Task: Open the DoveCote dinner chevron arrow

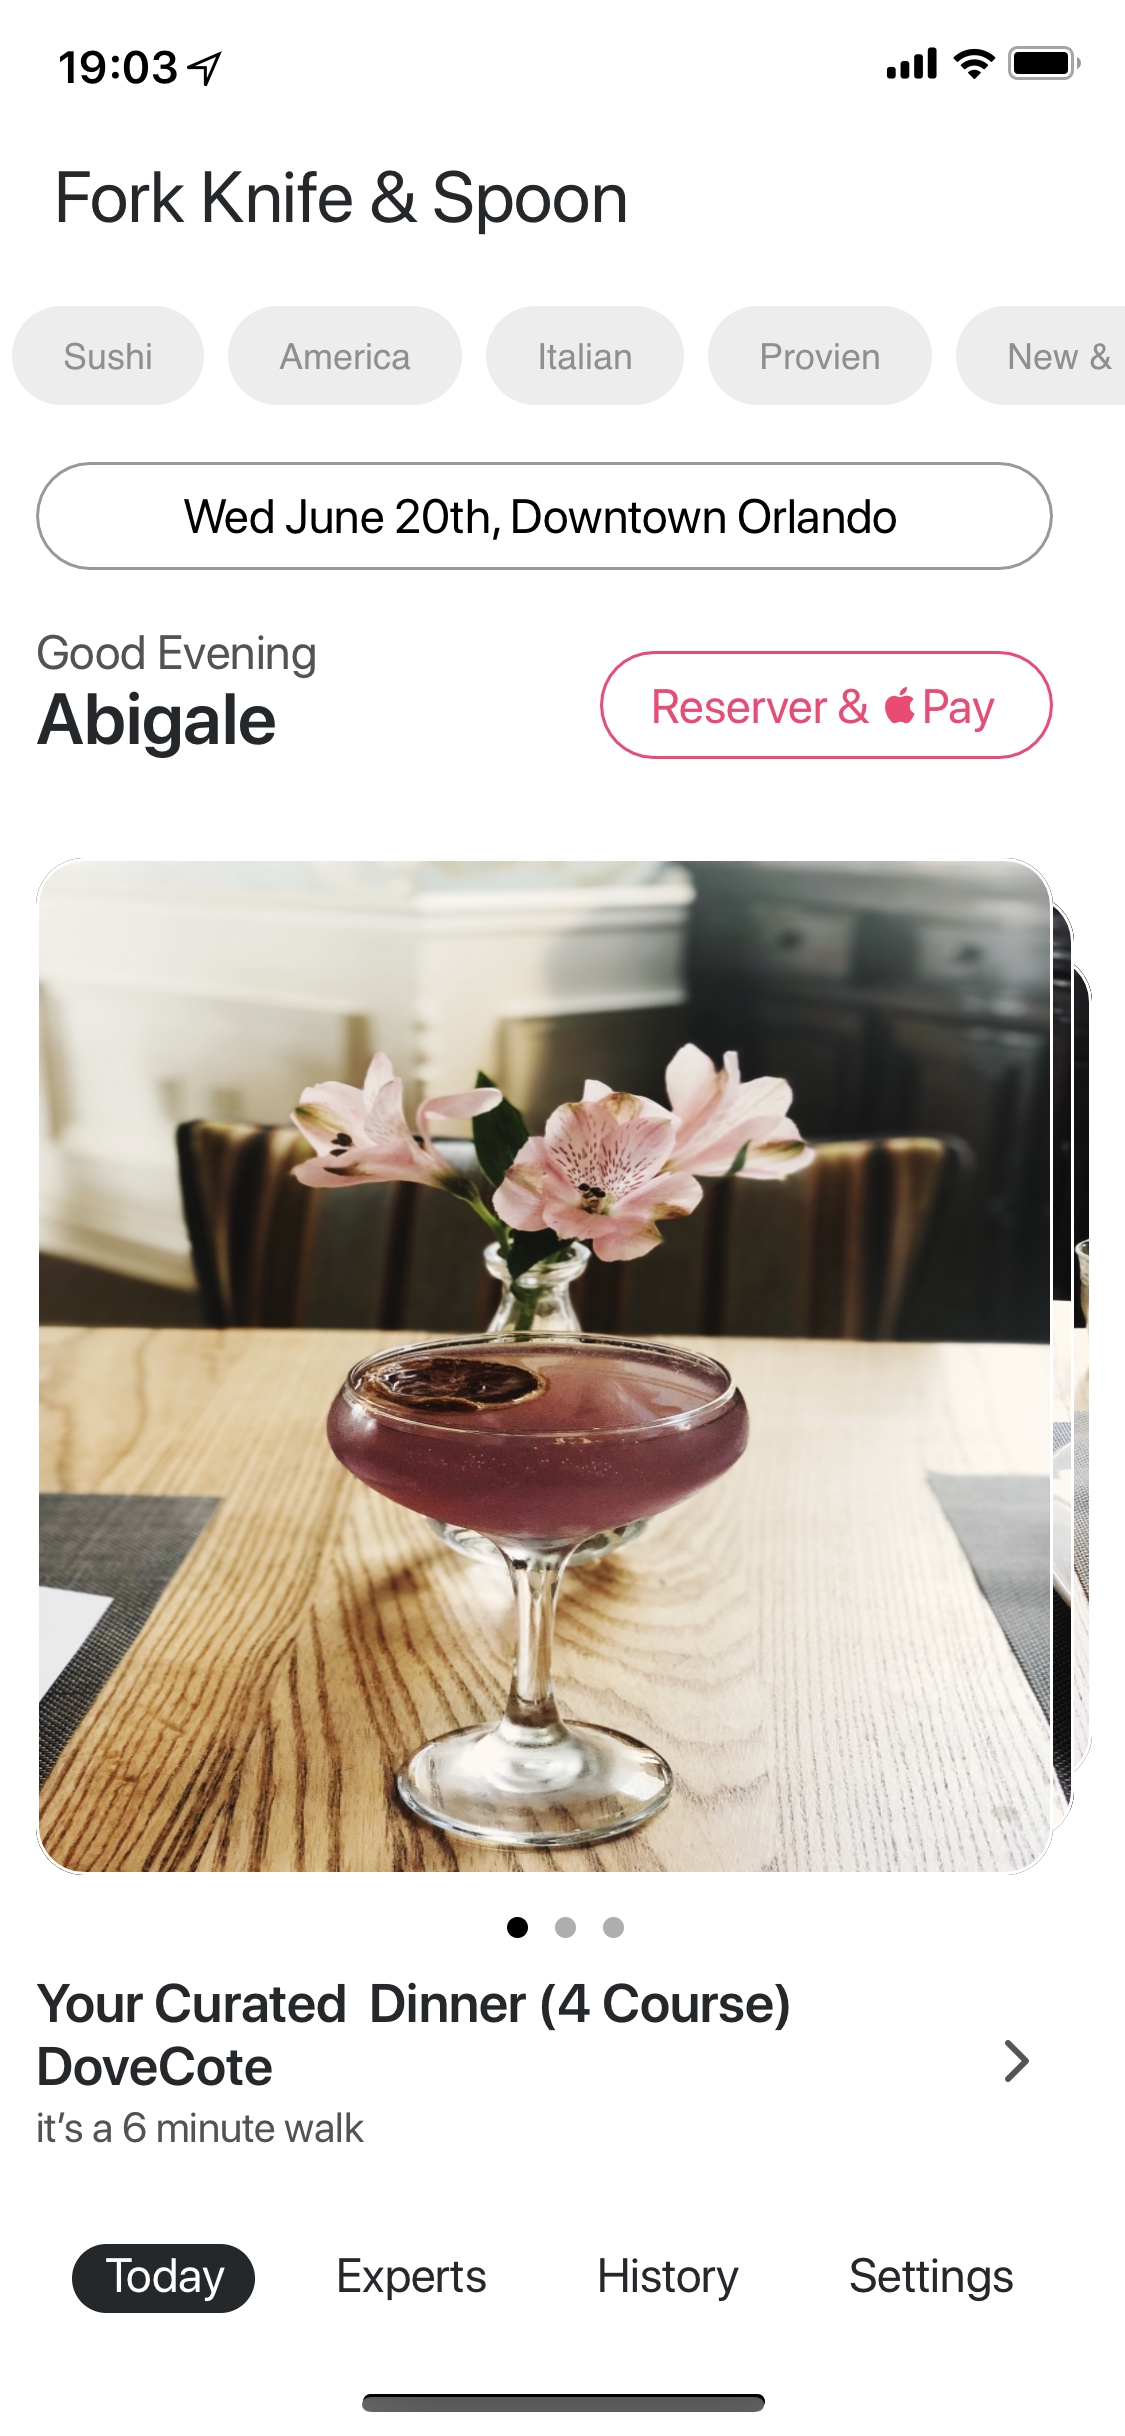Action: [1016, 2061]
